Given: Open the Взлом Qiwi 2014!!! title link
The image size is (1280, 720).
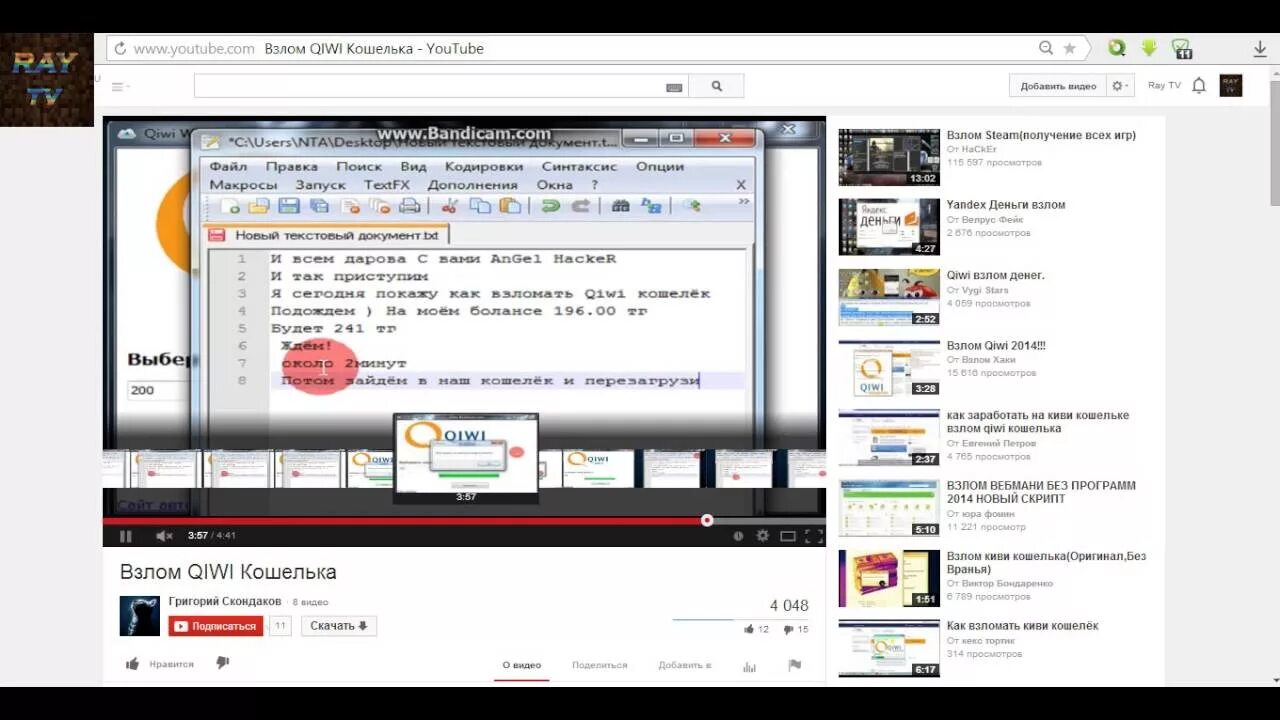Looking at the screenshot, I should tap(996, 345).
